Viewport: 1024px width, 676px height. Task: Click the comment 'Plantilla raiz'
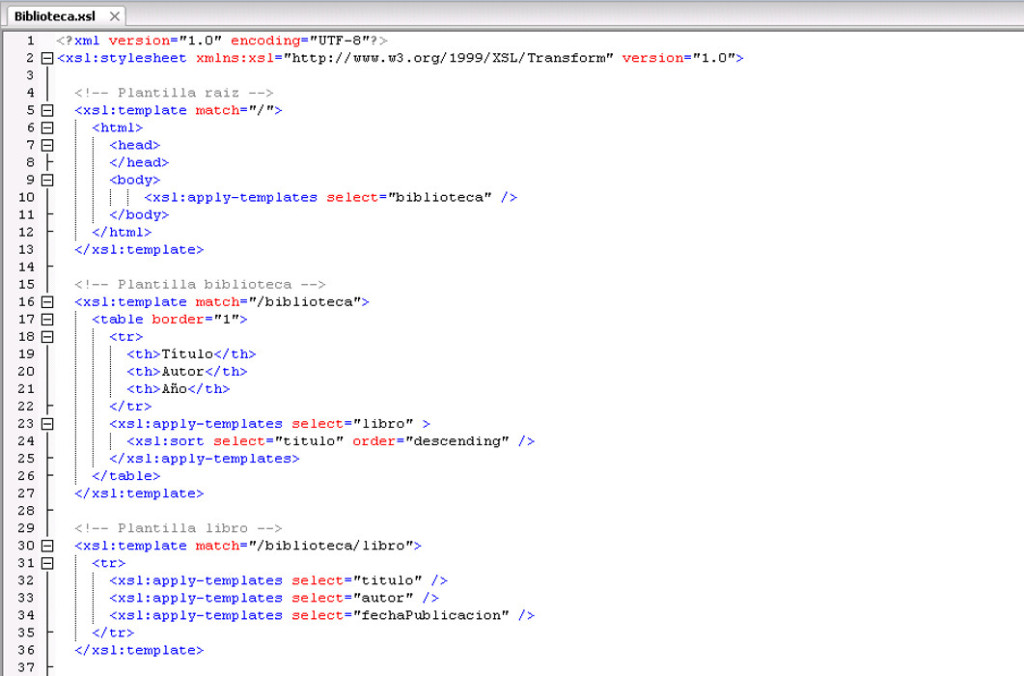174,93
